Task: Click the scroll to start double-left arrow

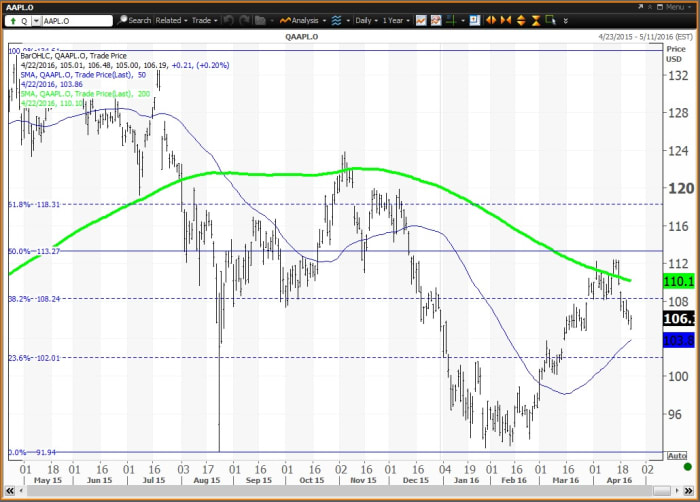Action: tap(9, 491)
